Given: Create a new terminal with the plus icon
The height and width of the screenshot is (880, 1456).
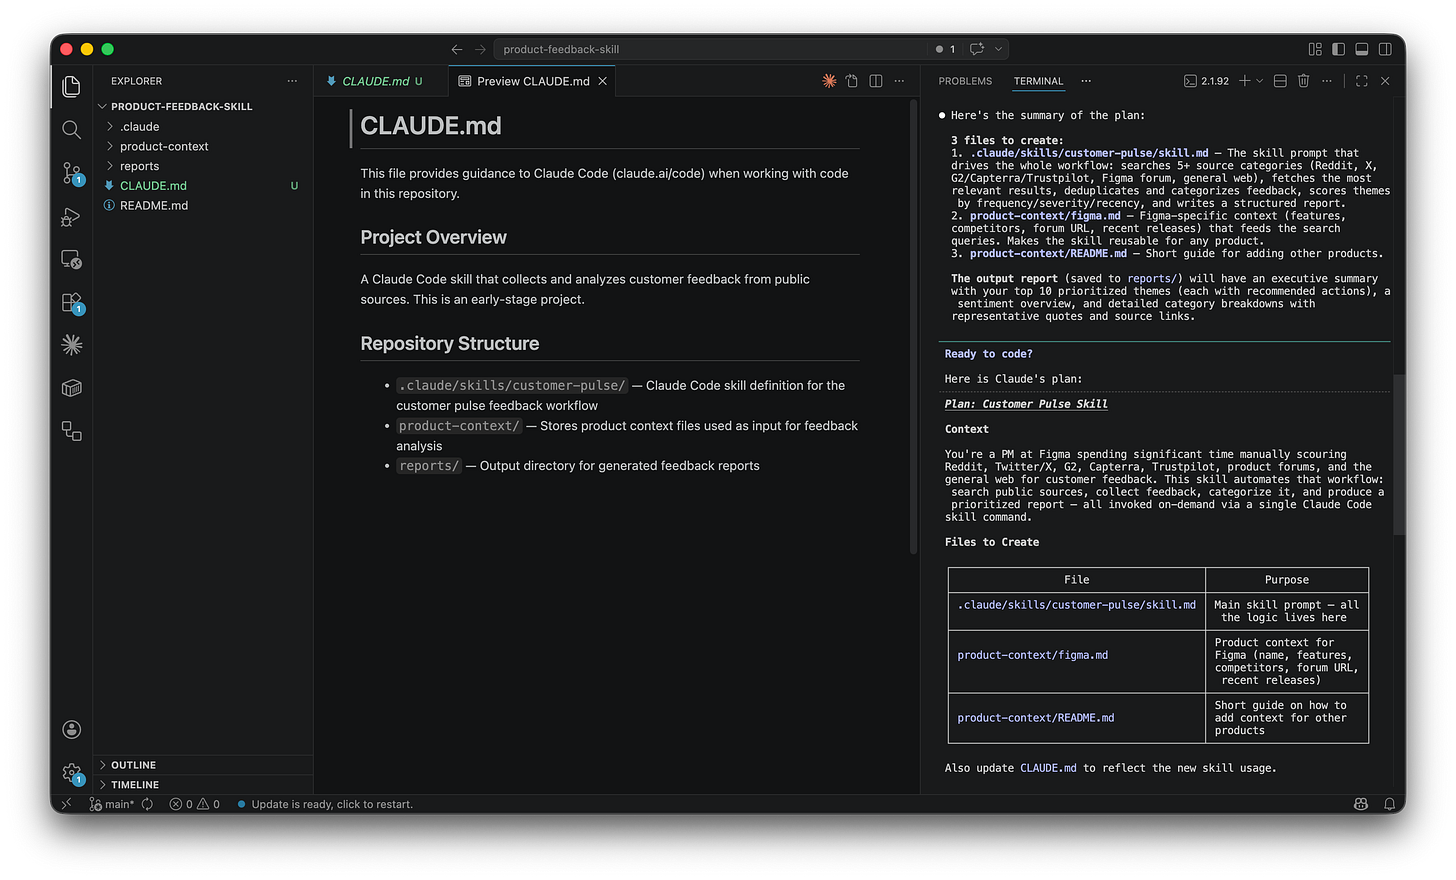Looking at the screenshot, I should tap(1245, 81).
